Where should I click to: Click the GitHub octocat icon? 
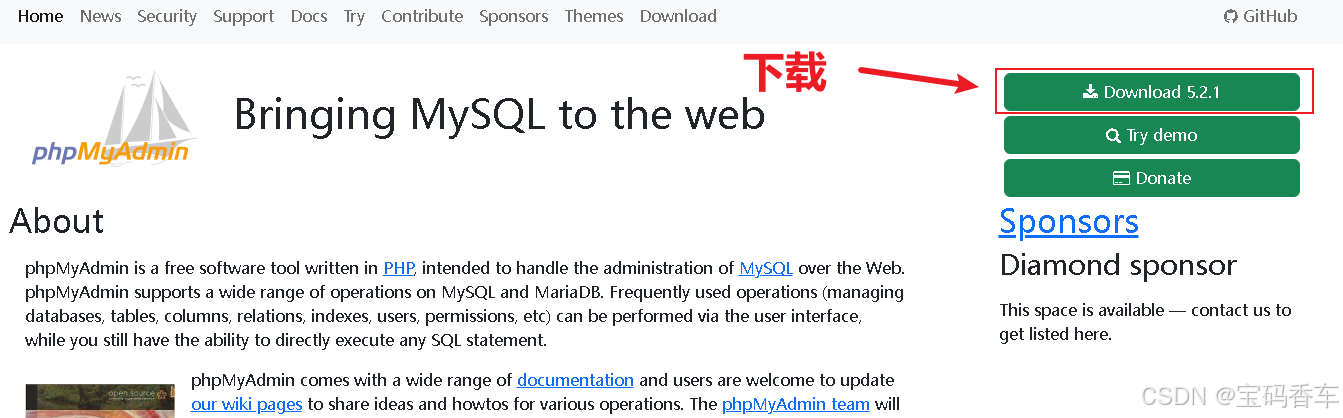pos(1231,16)
